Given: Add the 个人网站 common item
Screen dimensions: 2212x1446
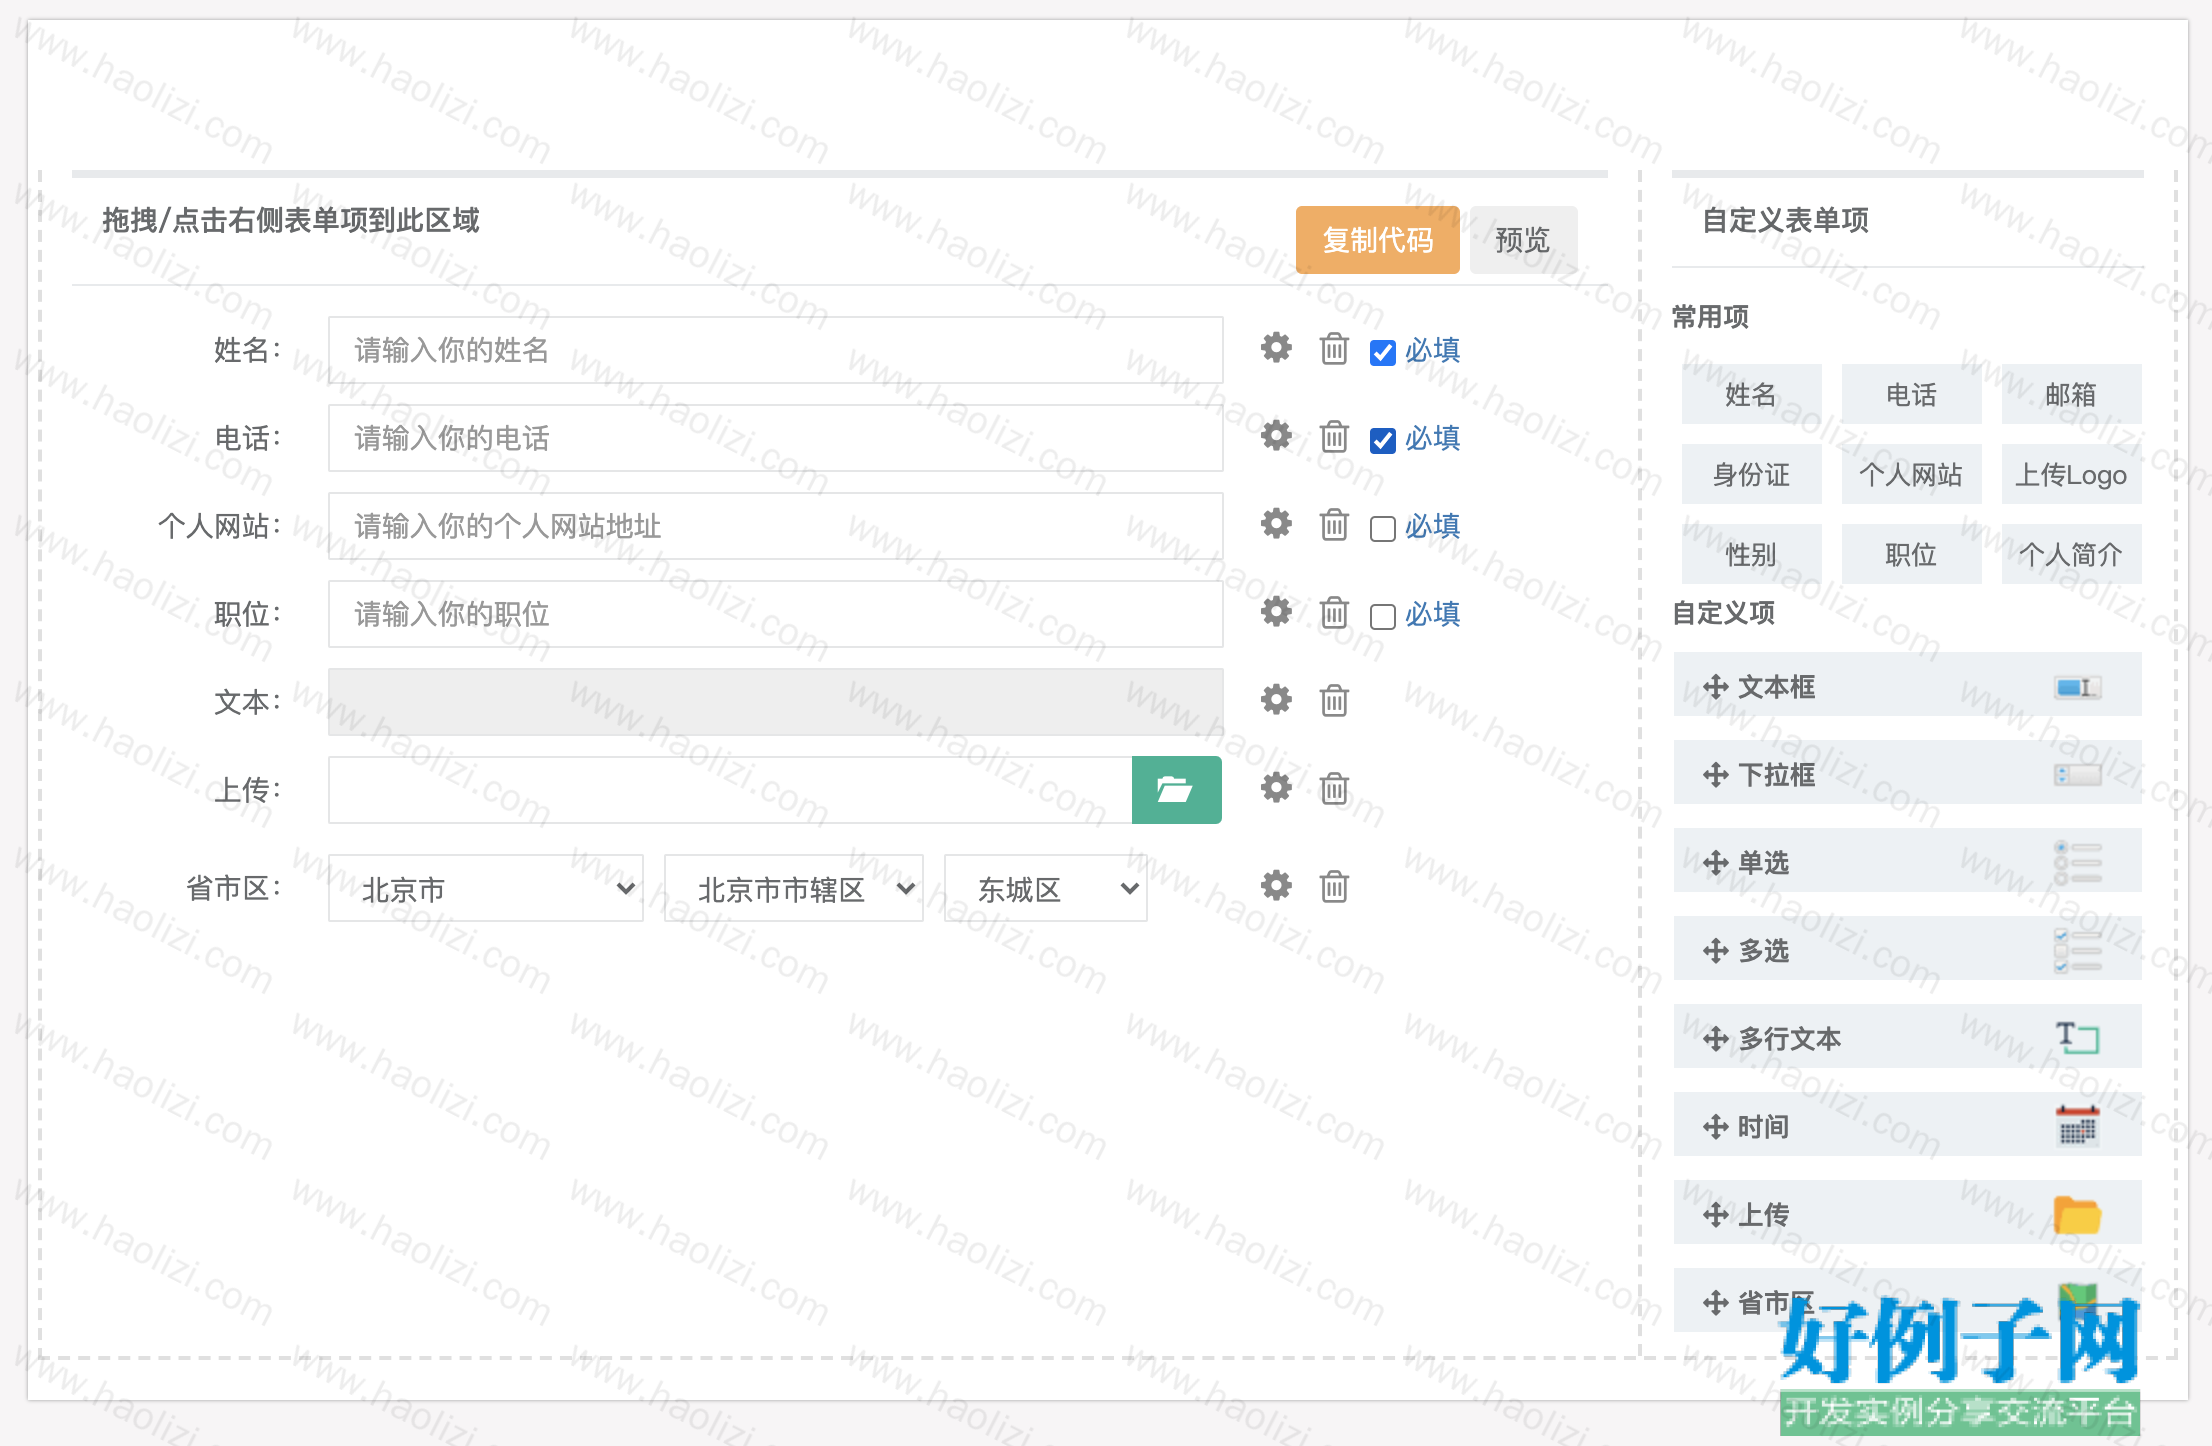Looking at the screenshot, I should point(1911,474).
